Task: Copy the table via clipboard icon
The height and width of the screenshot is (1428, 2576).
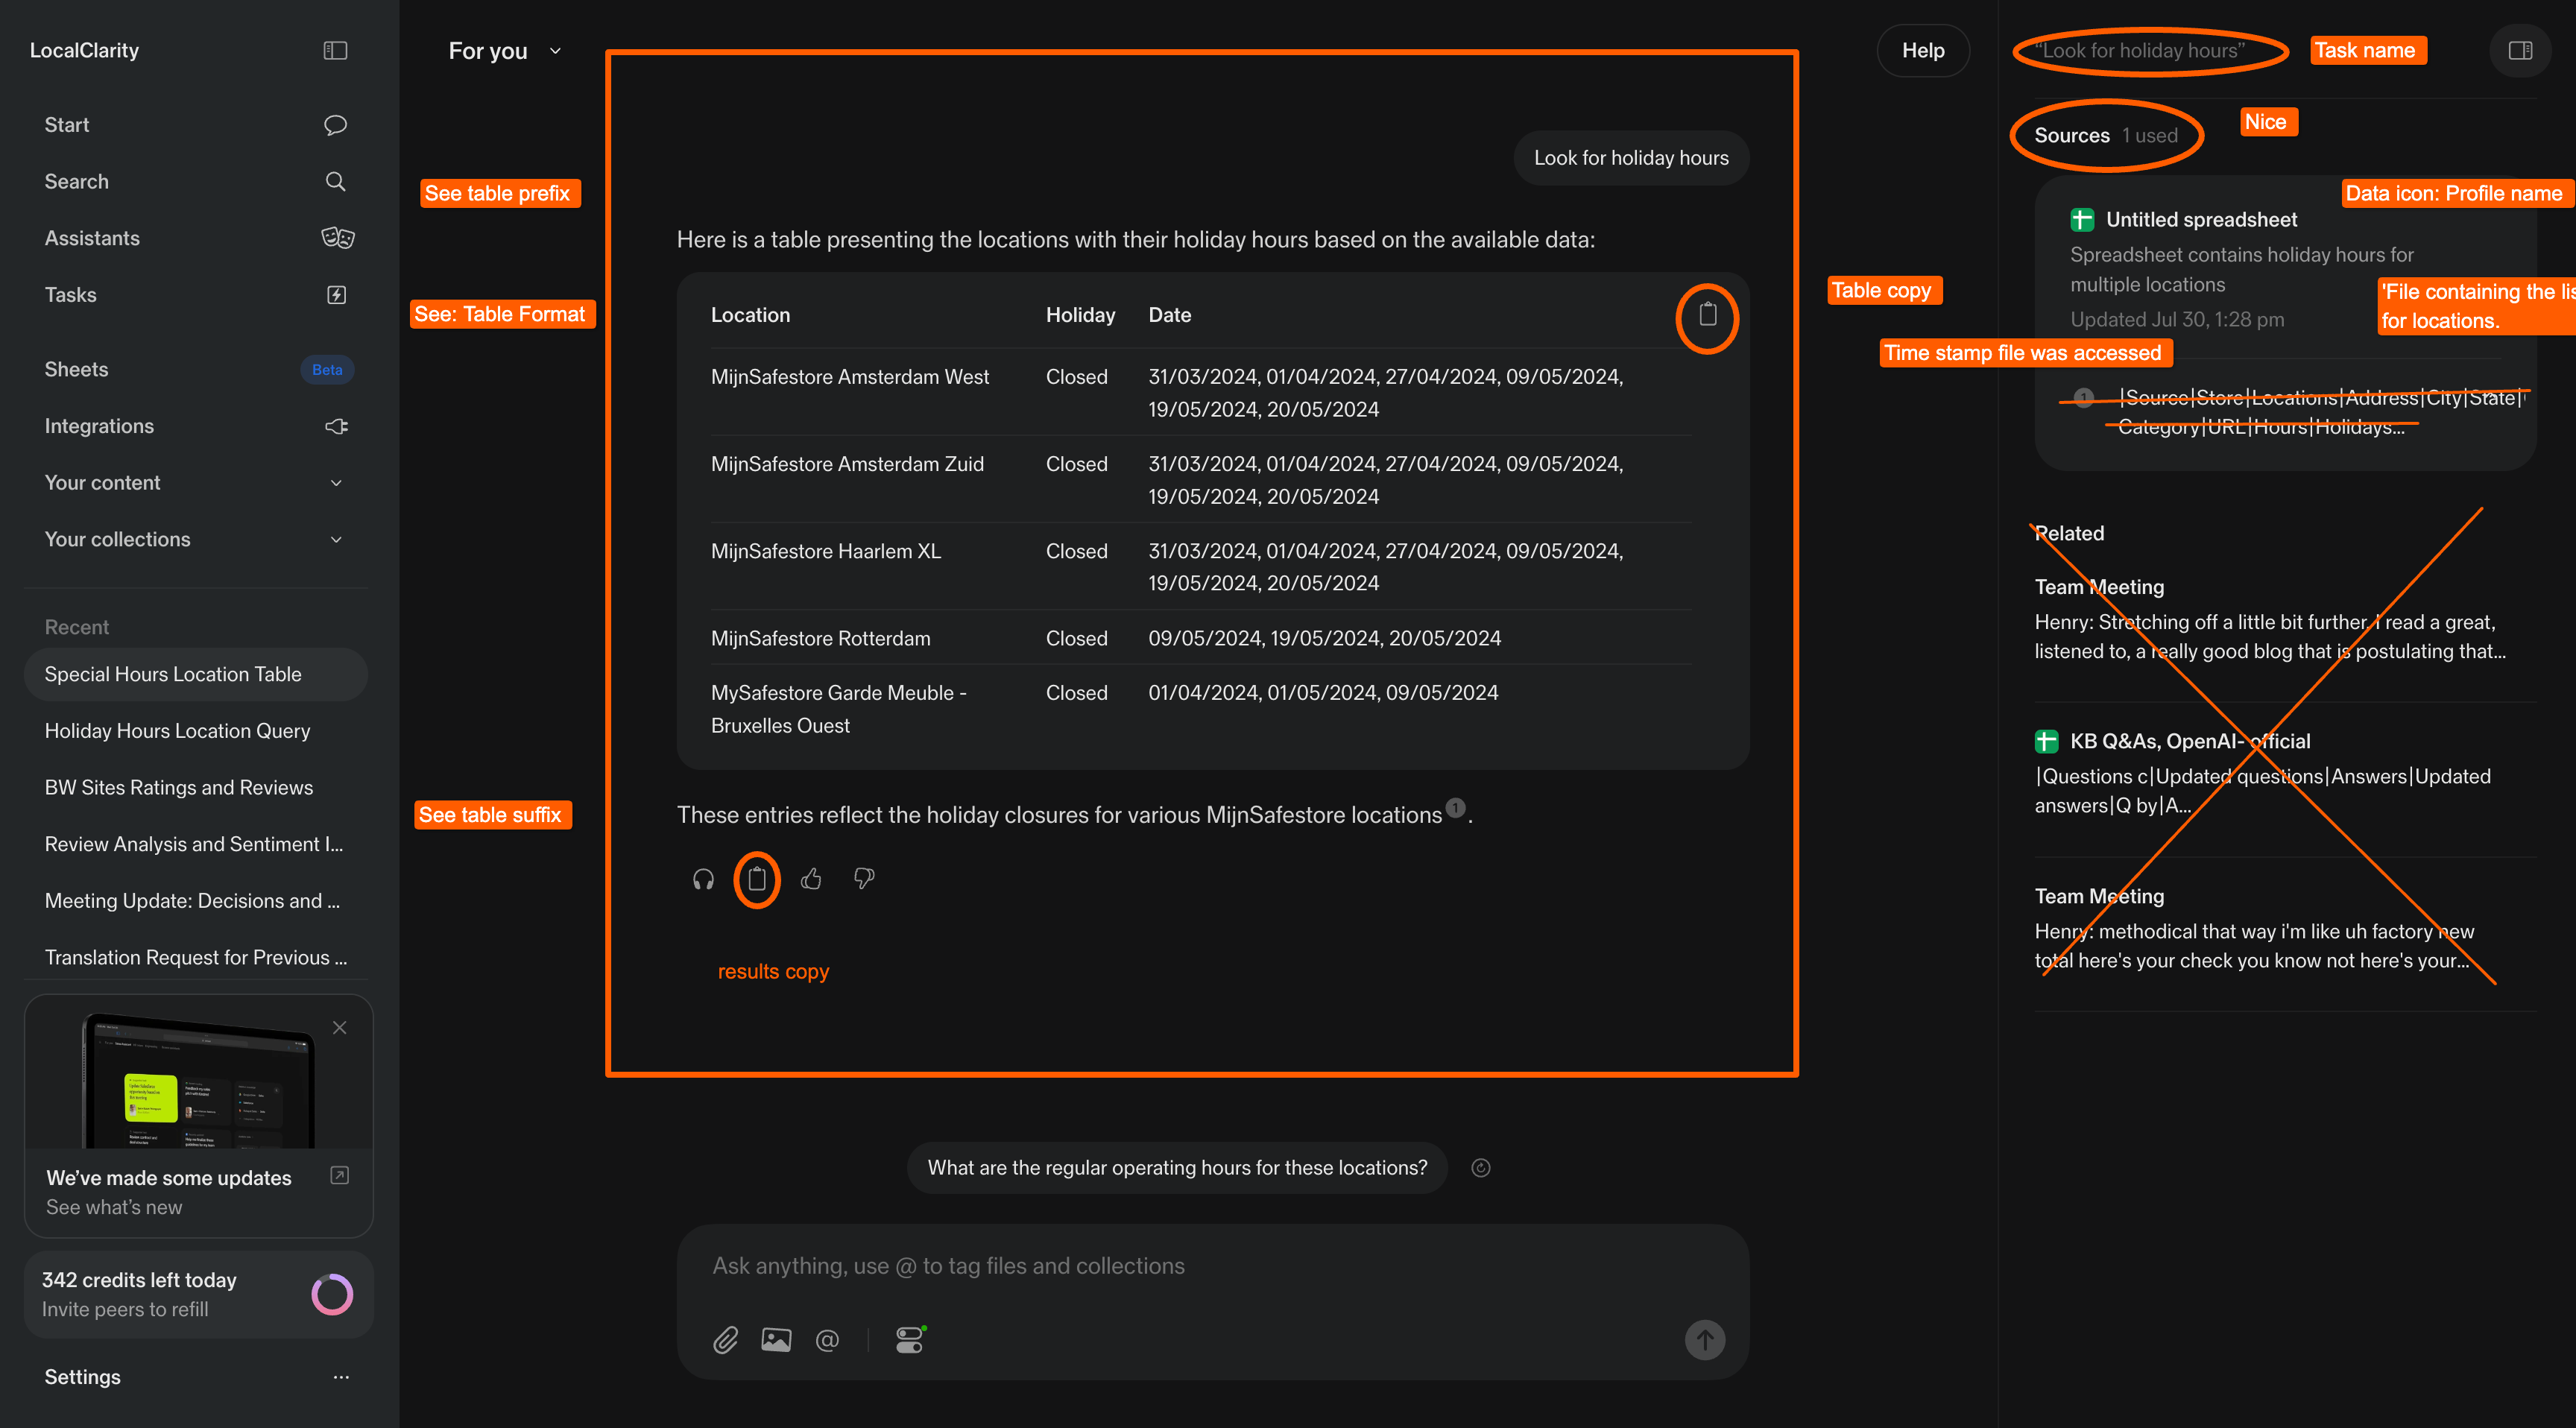Action: click(x=1707, y=315)
